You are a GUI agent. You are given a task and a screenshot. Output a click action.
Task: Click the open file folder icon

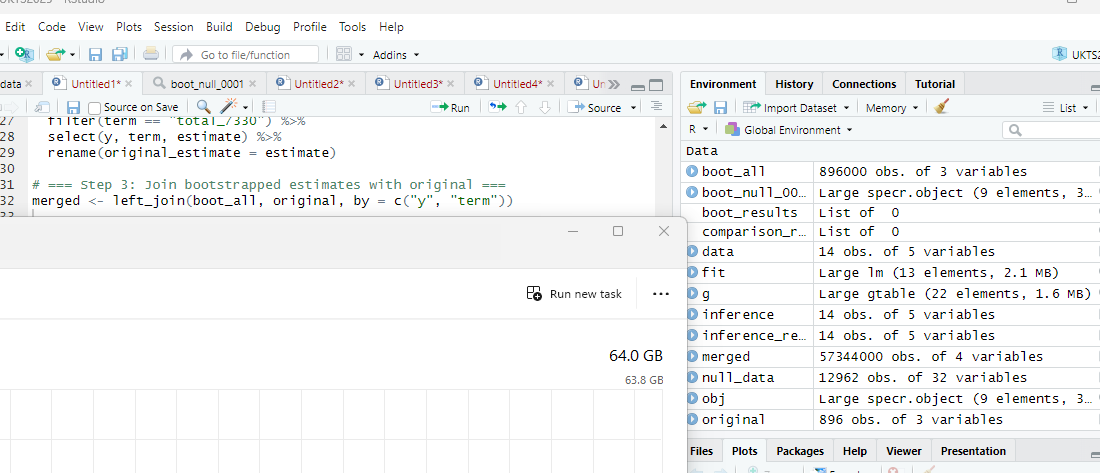pyautogui.click(x=55, y=54)
